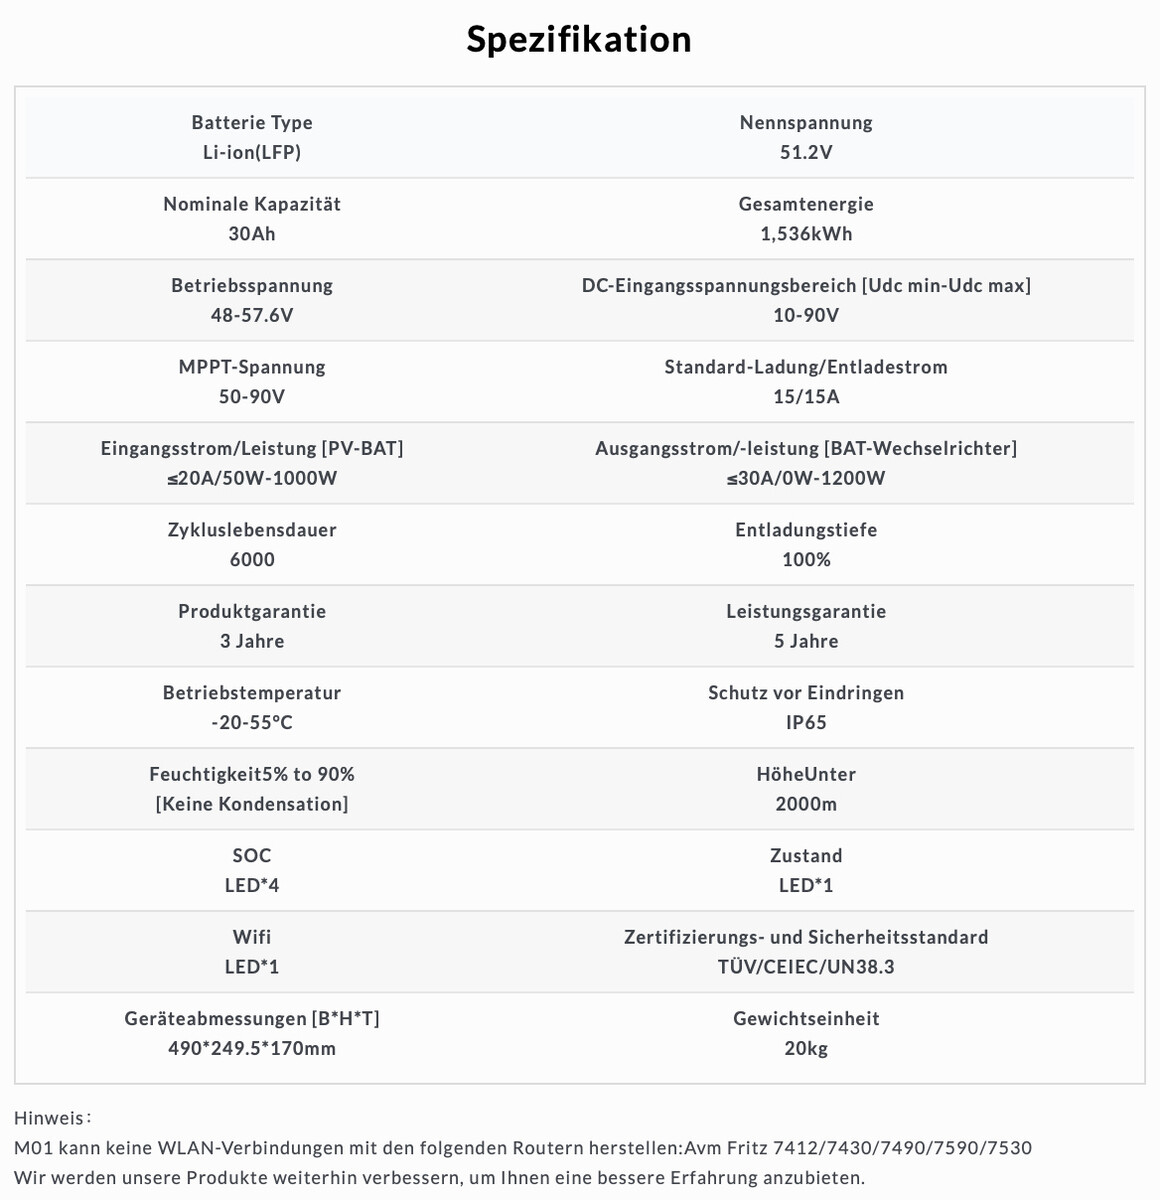The width and height of the screenshot is (1160, 1200).
Task: Click the Standard-Ladung/Entladestrom label
Action: coord(806,367)
